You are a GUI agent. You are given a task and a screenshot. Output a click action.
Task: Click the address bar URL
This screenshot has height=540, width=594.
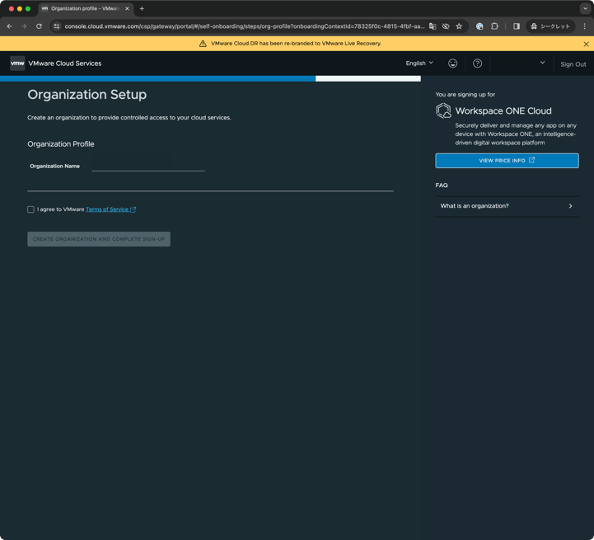pos(244,26)
